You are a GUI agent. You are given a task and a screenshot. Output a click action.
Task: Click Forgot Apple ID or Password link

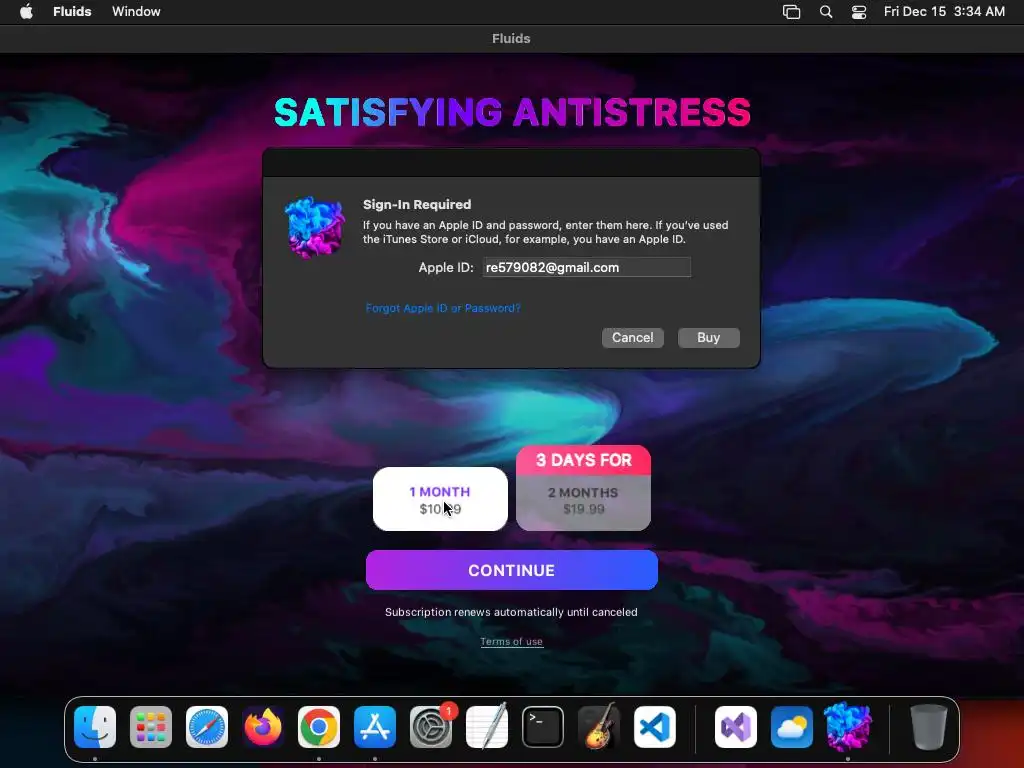443,308
